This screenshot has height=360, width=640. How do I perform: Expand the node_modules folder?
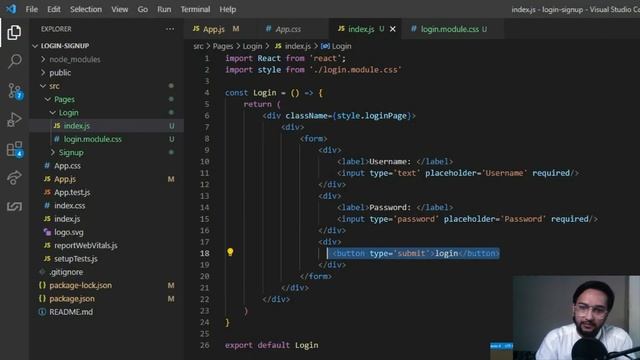(x=43, y=59)
